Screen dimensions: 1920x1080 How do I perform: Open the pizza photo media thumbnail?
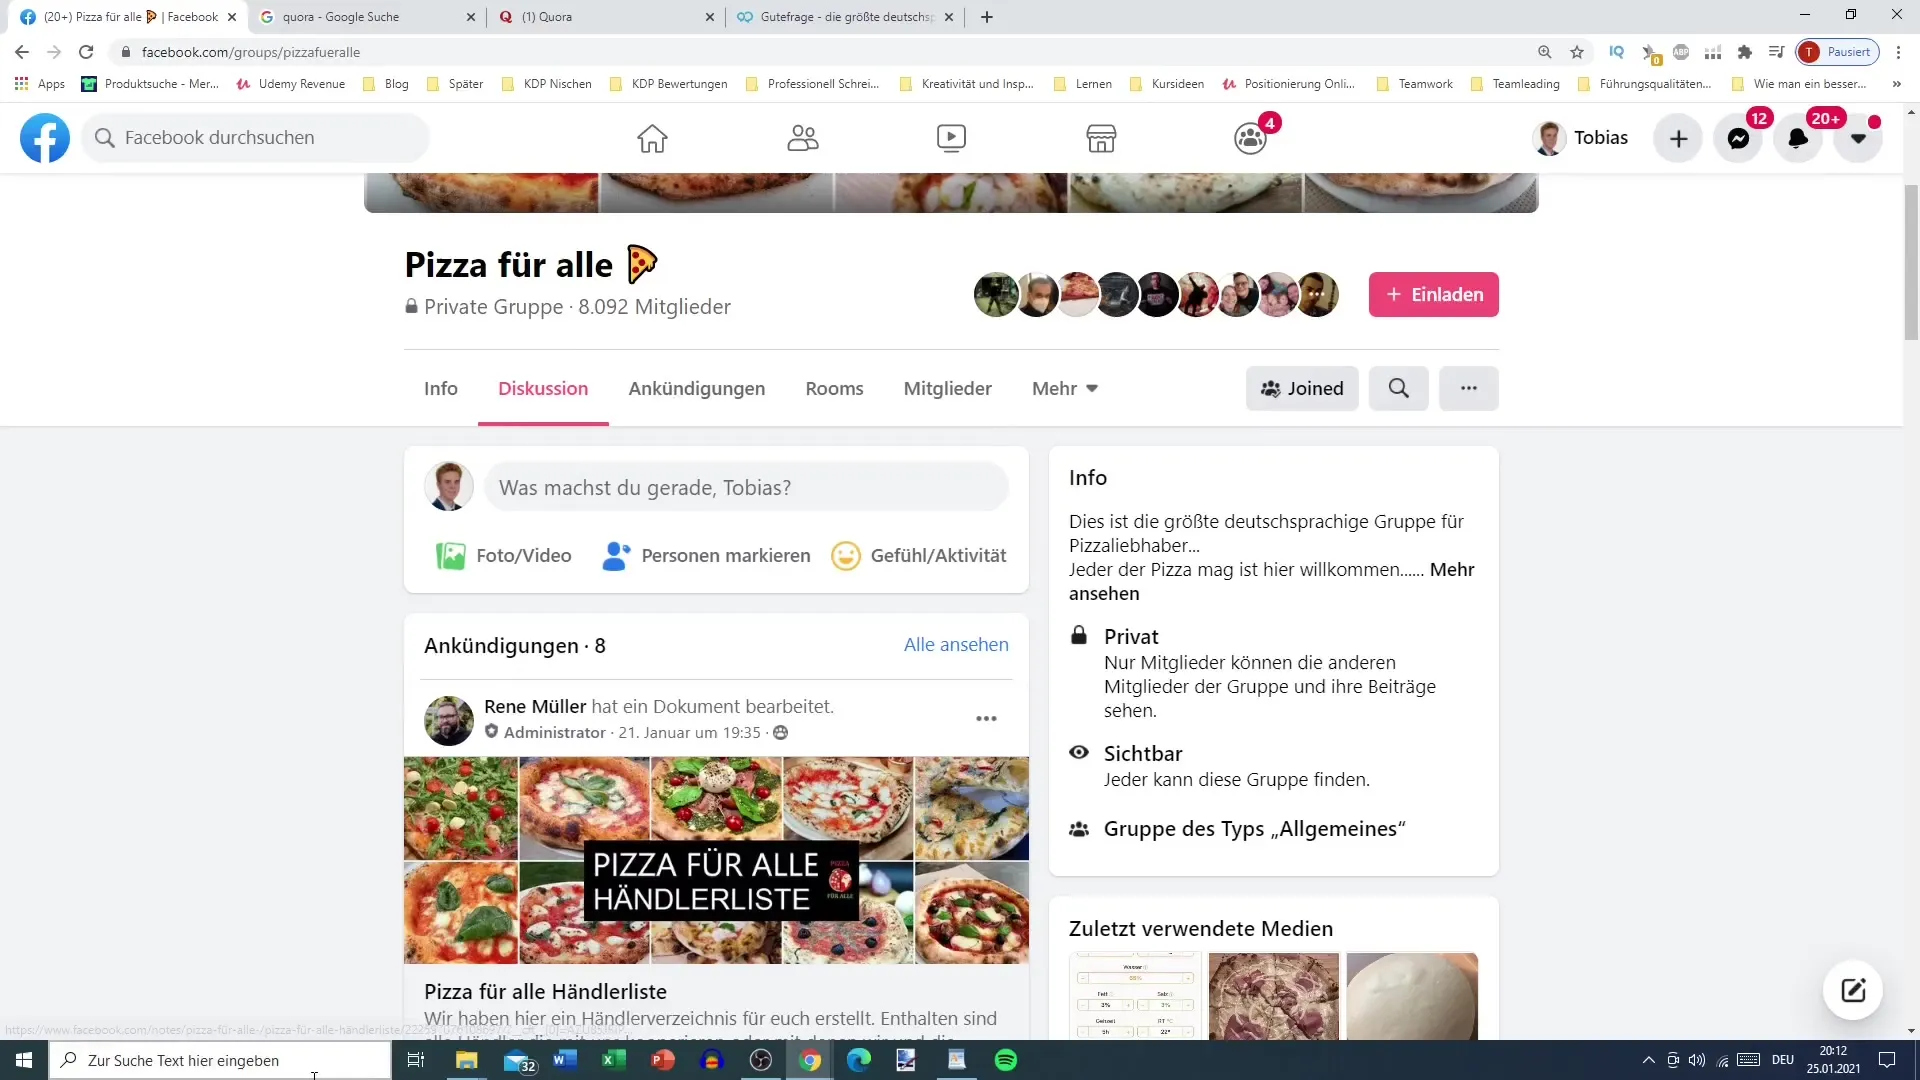1273,996
